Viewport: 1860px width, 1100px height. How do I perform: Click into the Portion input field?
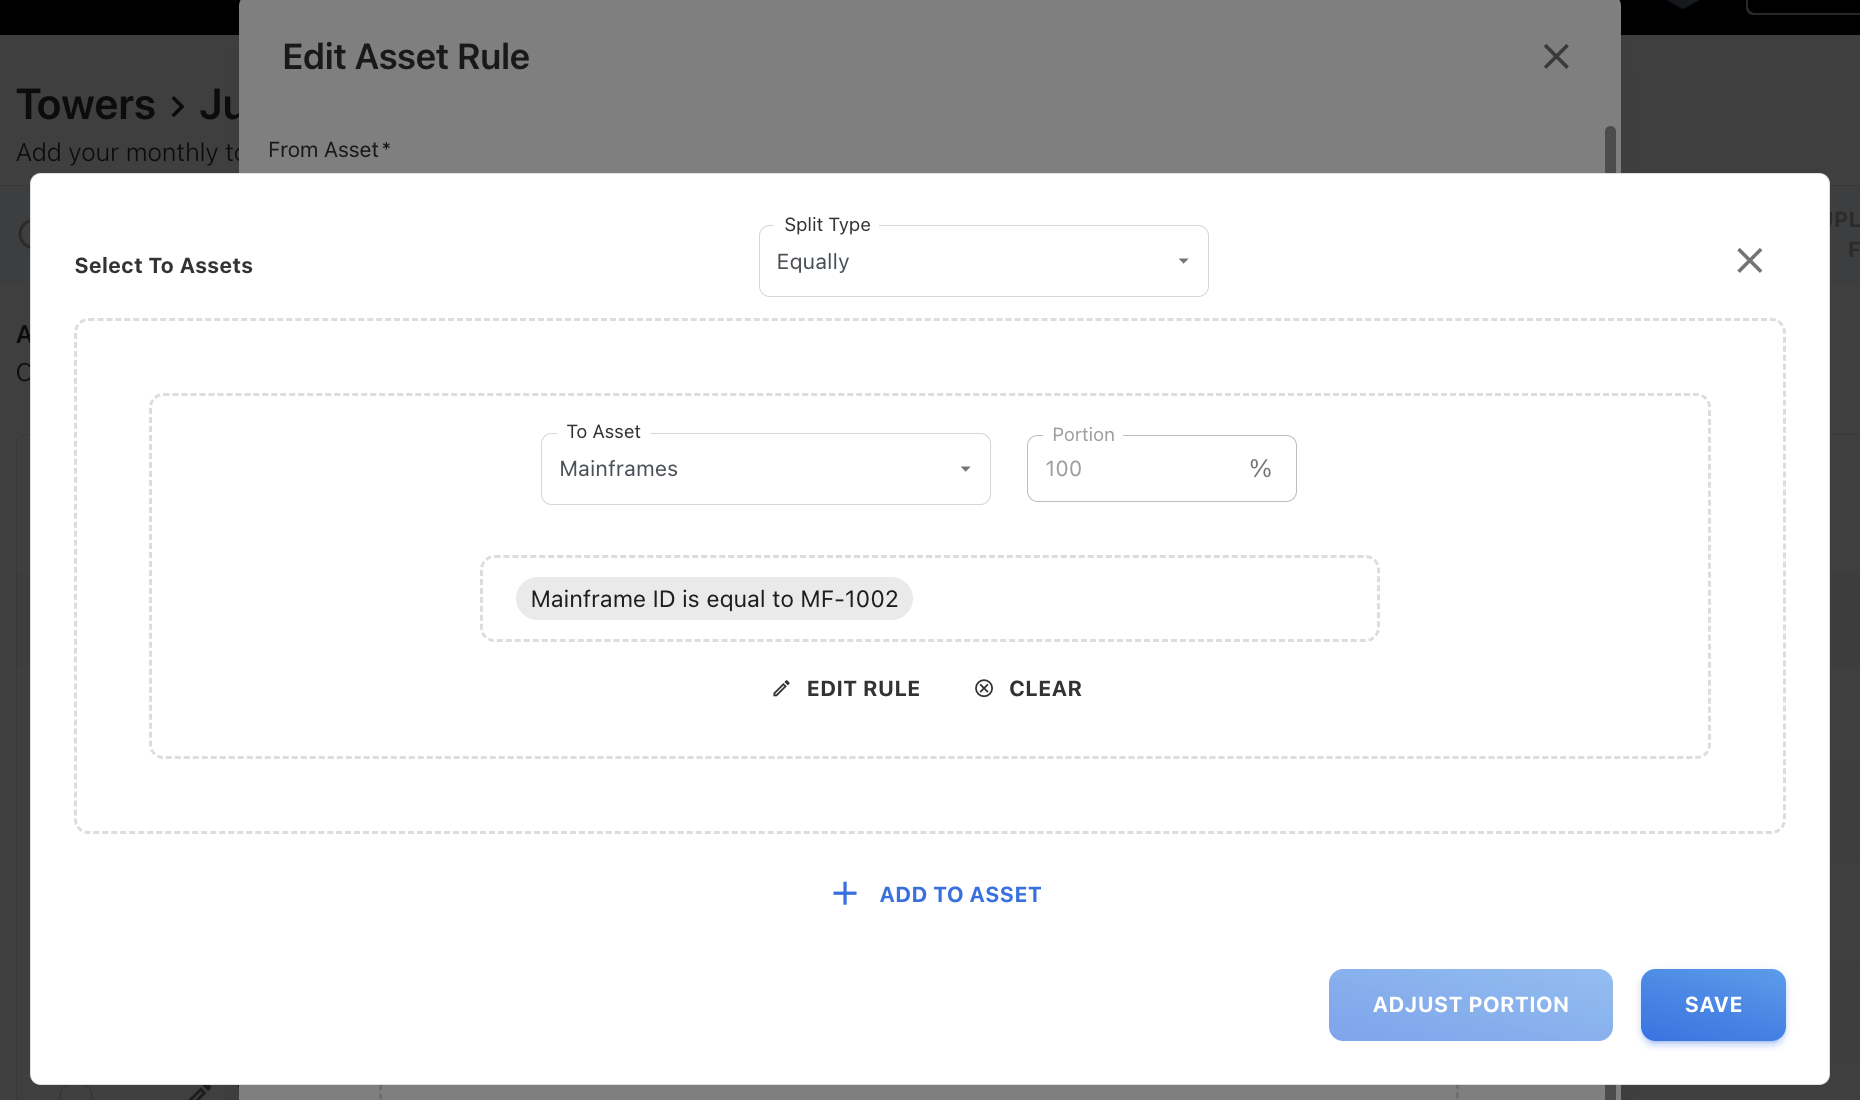(x=1130, y=469)
